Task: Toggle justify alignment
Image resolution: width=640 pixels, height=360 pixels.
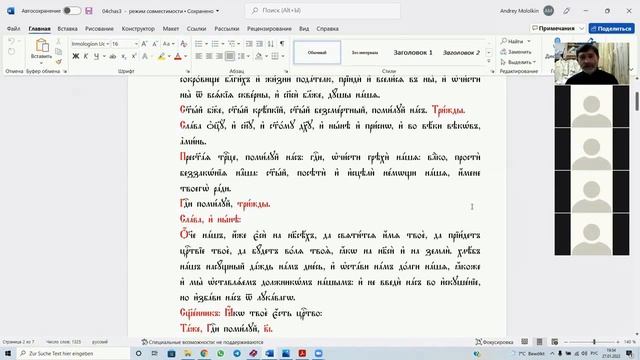Action: [230, 56]
